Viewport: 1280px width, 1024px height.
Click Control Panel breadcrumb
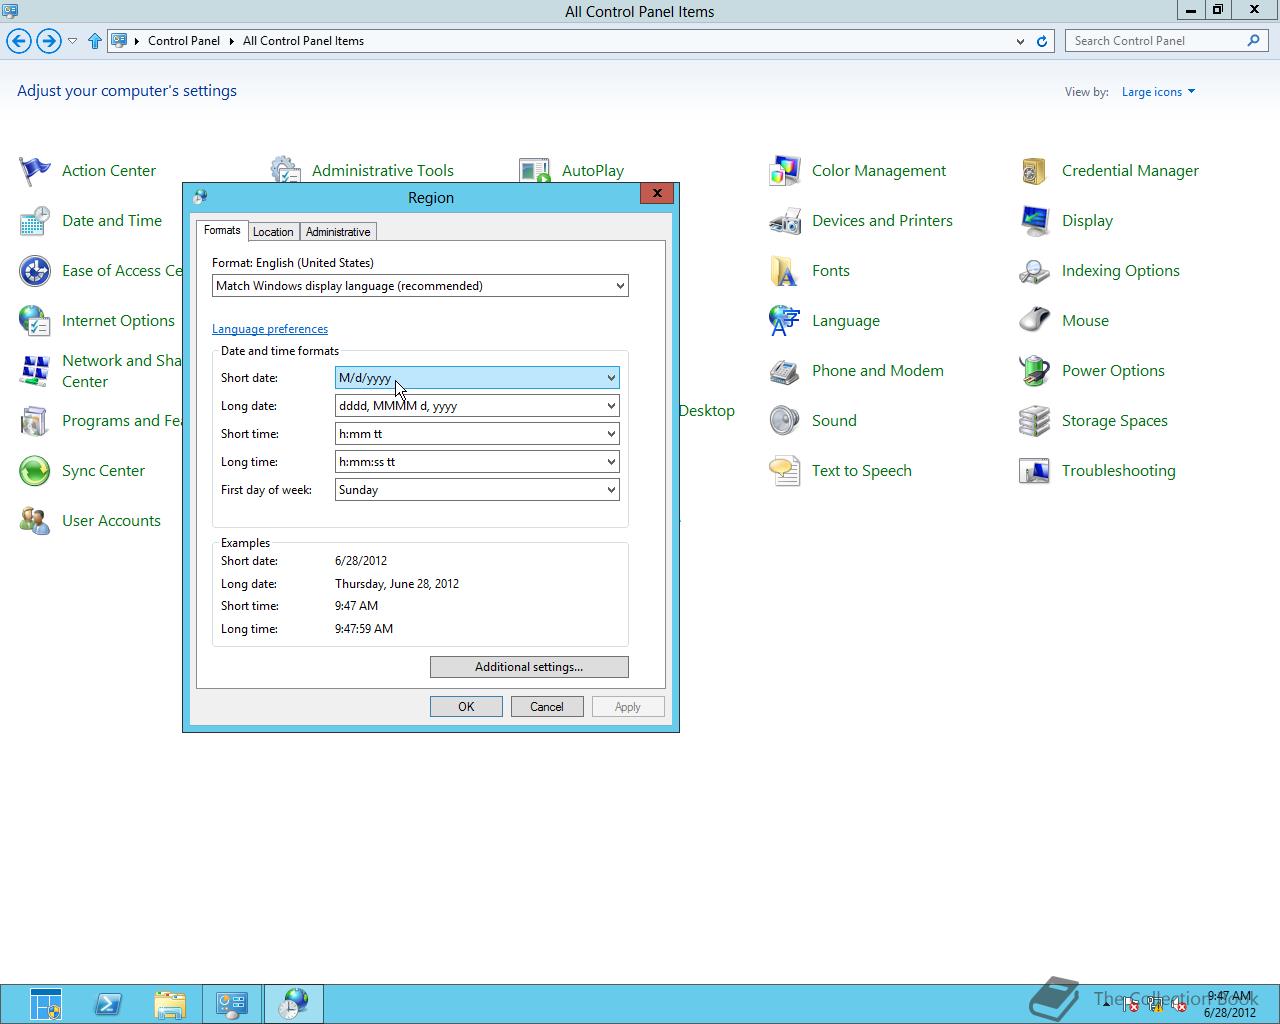click(x=184, y=41)
